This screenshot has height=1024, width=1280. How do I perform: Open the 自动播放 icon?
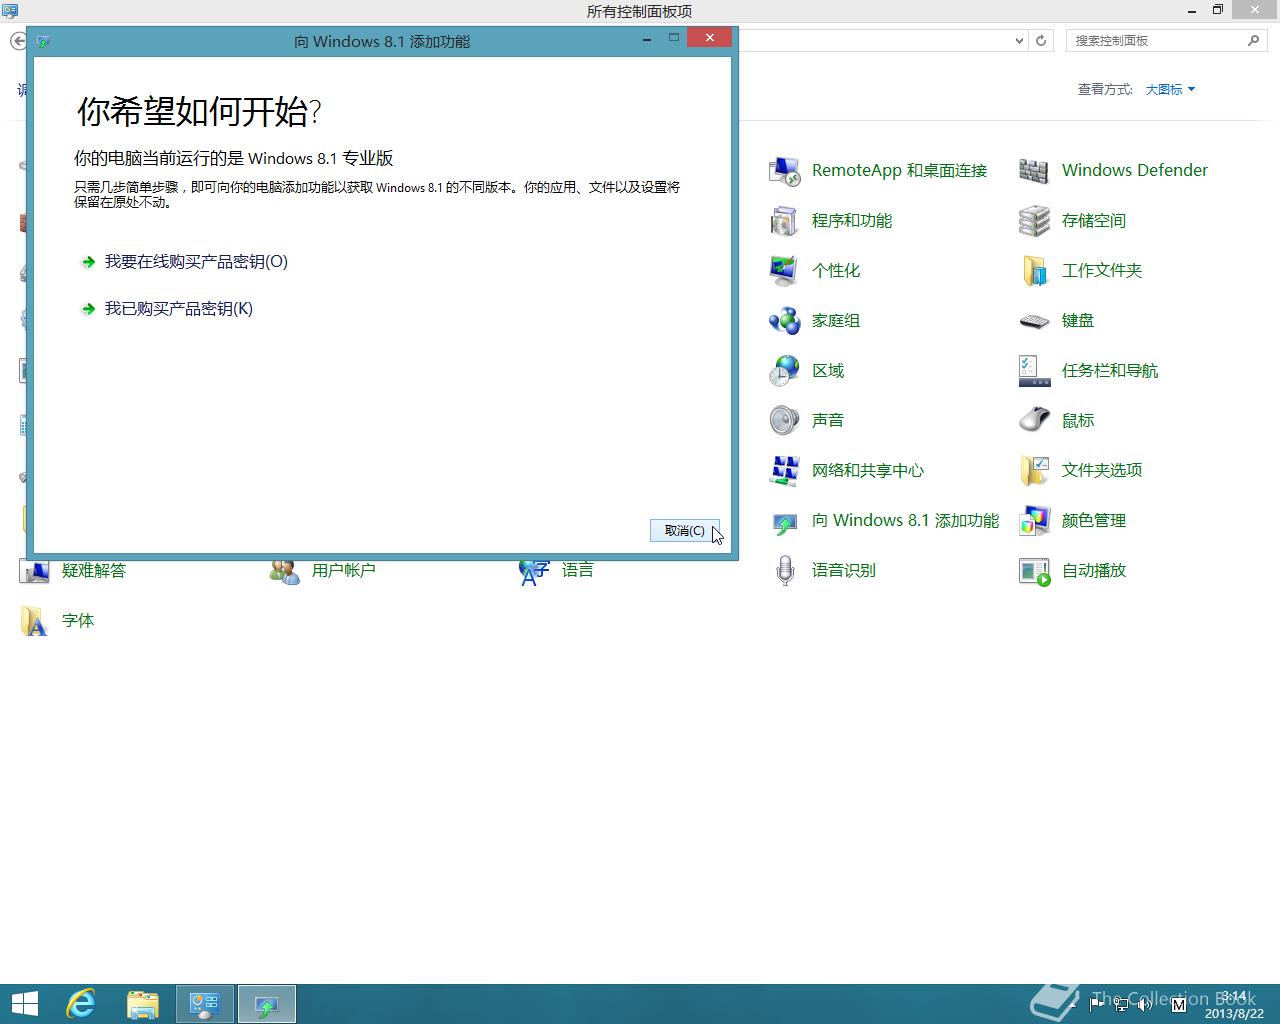click(1034, 571)
